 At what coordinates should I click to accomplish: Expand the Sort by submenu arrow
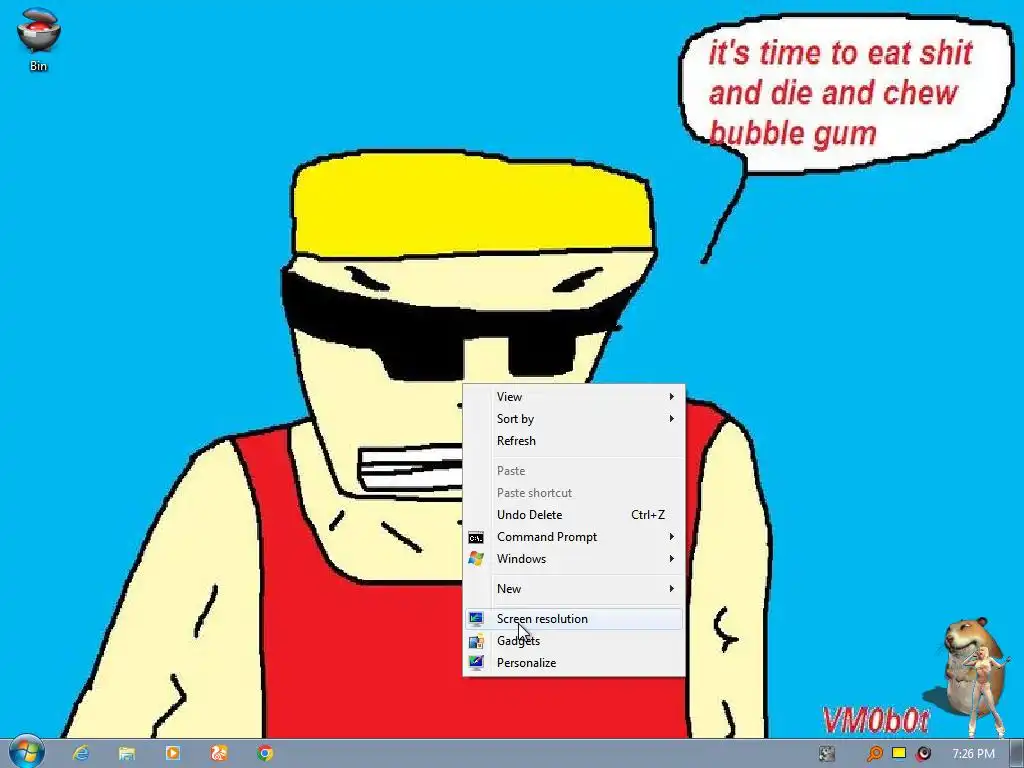point(671,419)
